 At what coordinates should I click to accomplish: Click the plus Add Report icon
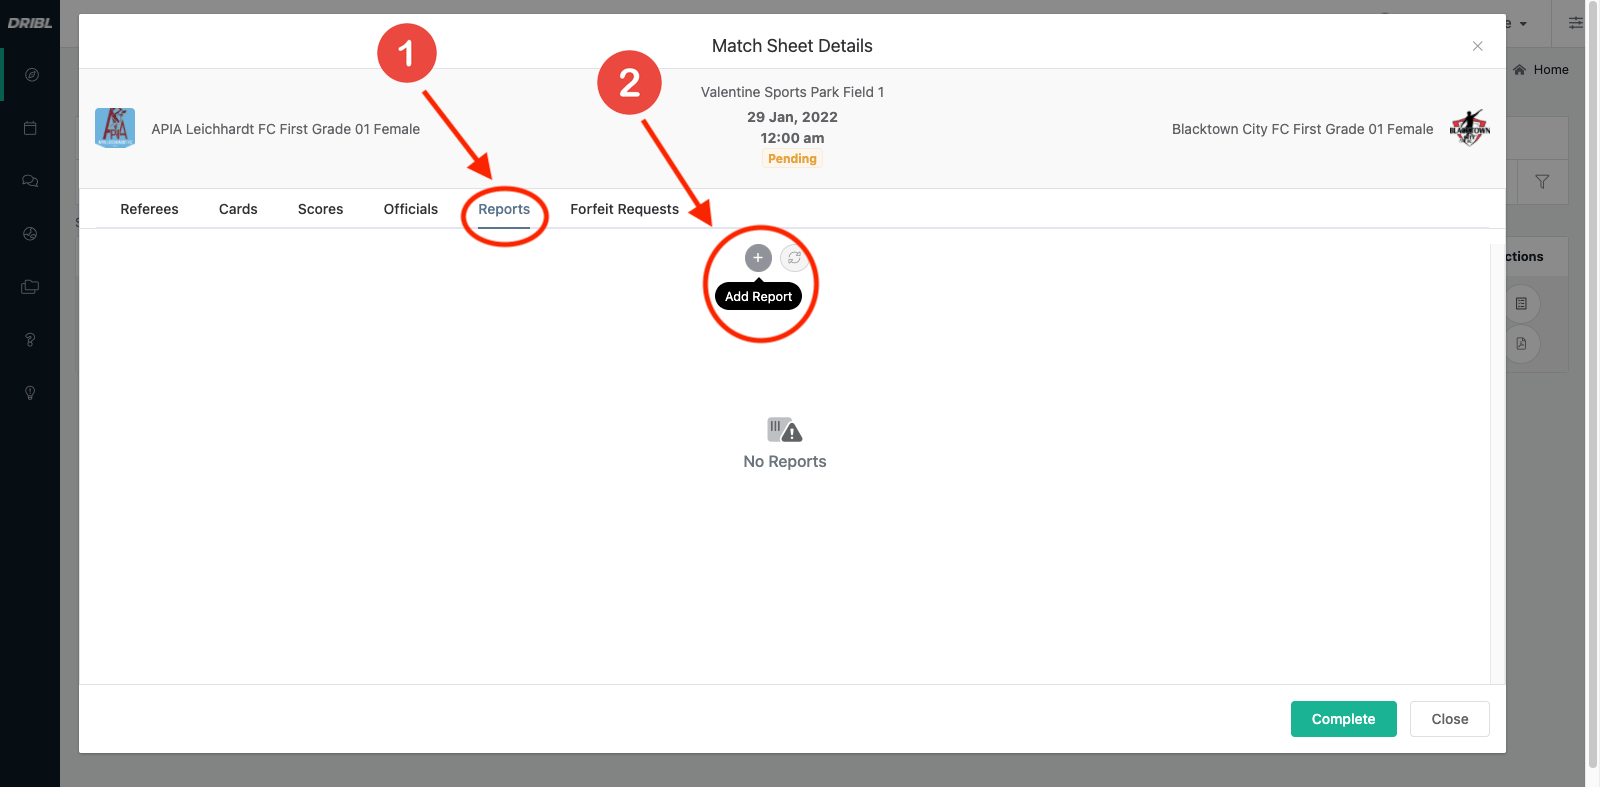[x=758, y=258]
